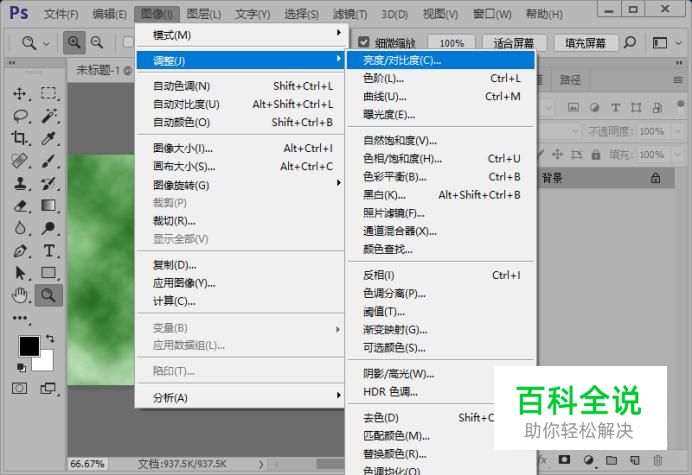This screenshot has width=692, height=475.
Task: Click zoom-out mode in options bar
Action: (97, 42)
